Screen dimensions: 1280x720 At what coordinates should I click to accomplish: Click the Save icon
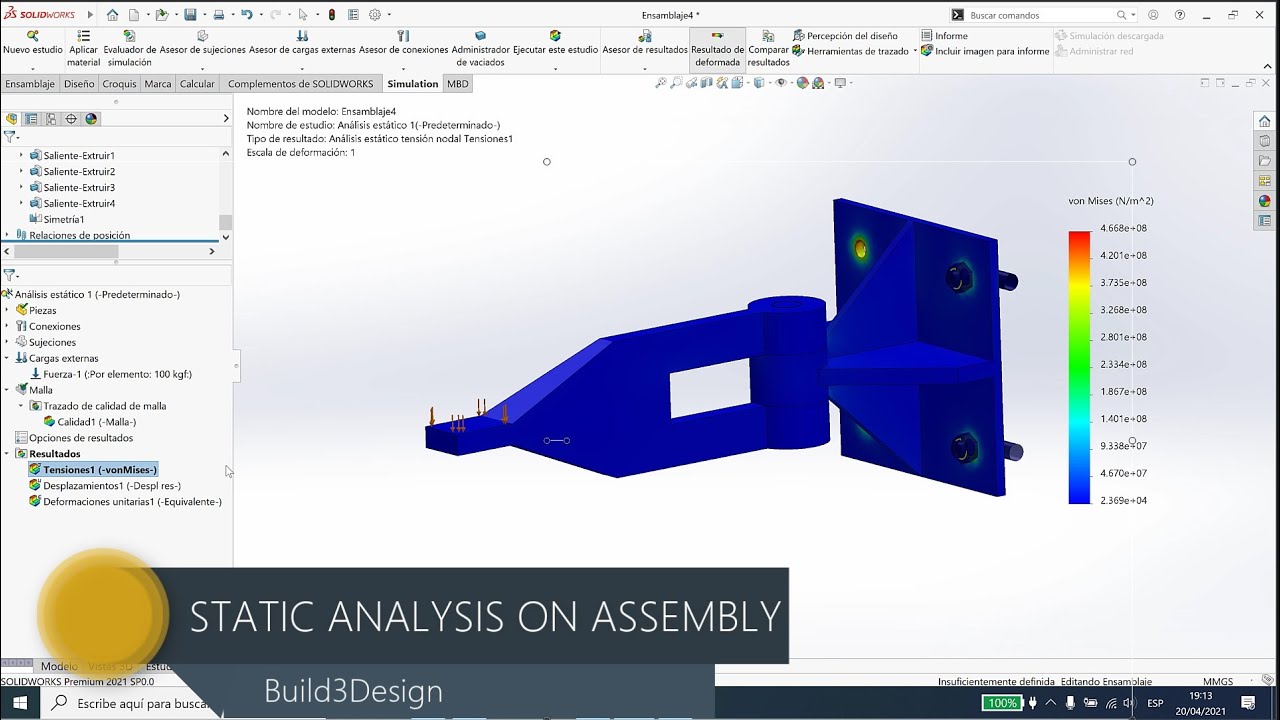pos(192,15)
